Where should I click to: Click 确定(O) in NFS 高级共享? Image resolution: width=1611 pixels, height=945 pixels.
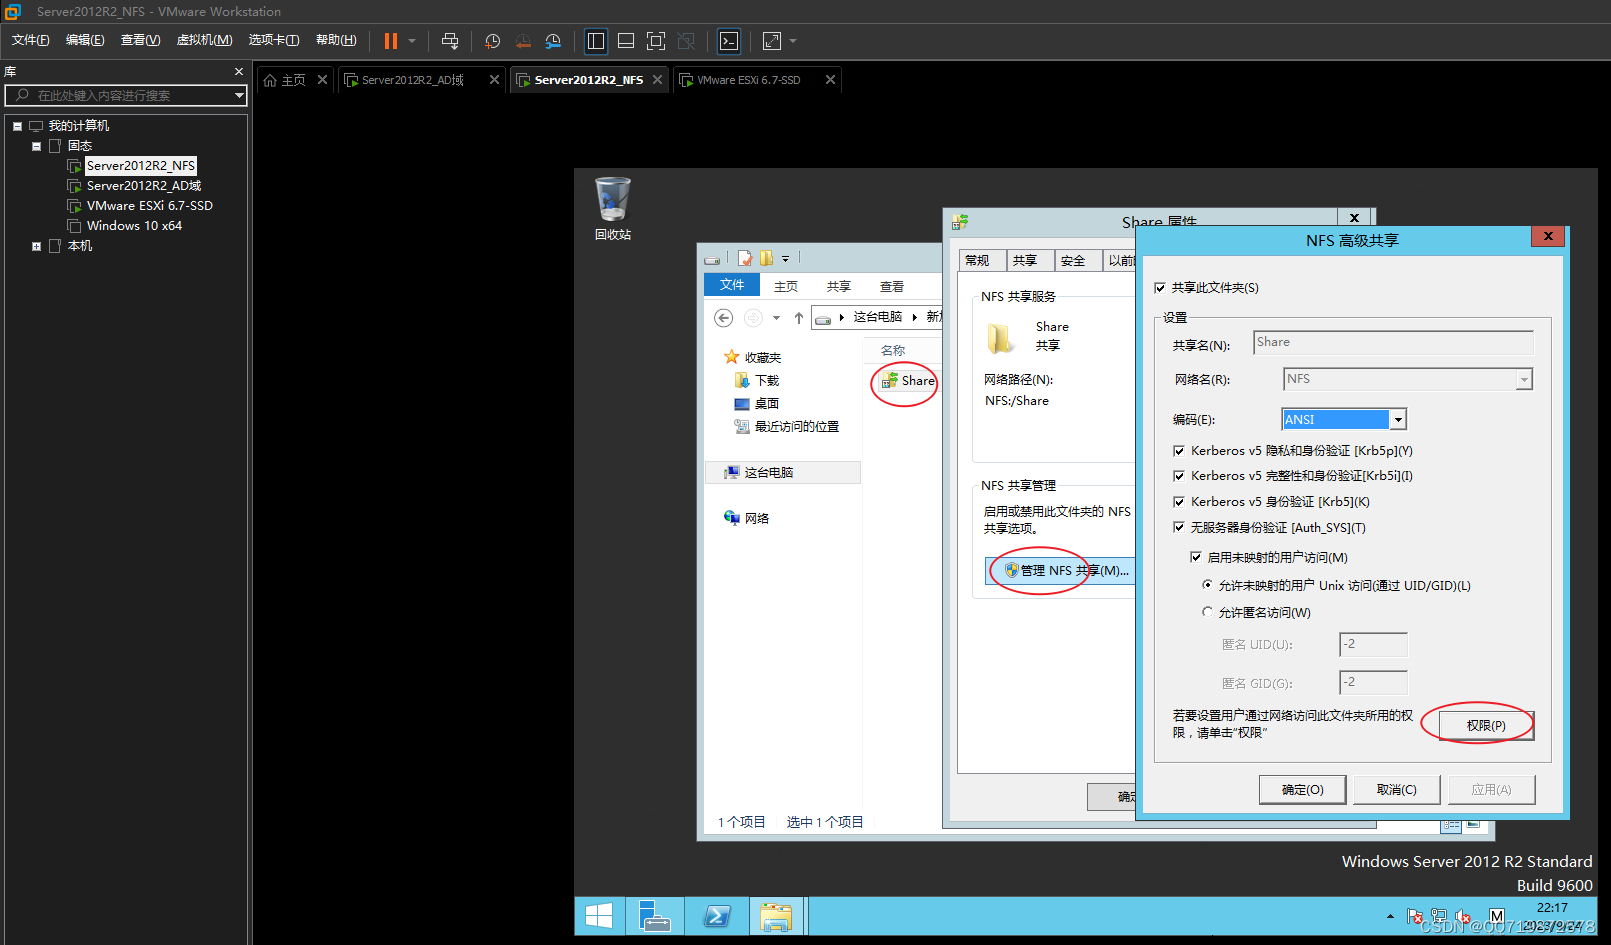point(1302,789)
